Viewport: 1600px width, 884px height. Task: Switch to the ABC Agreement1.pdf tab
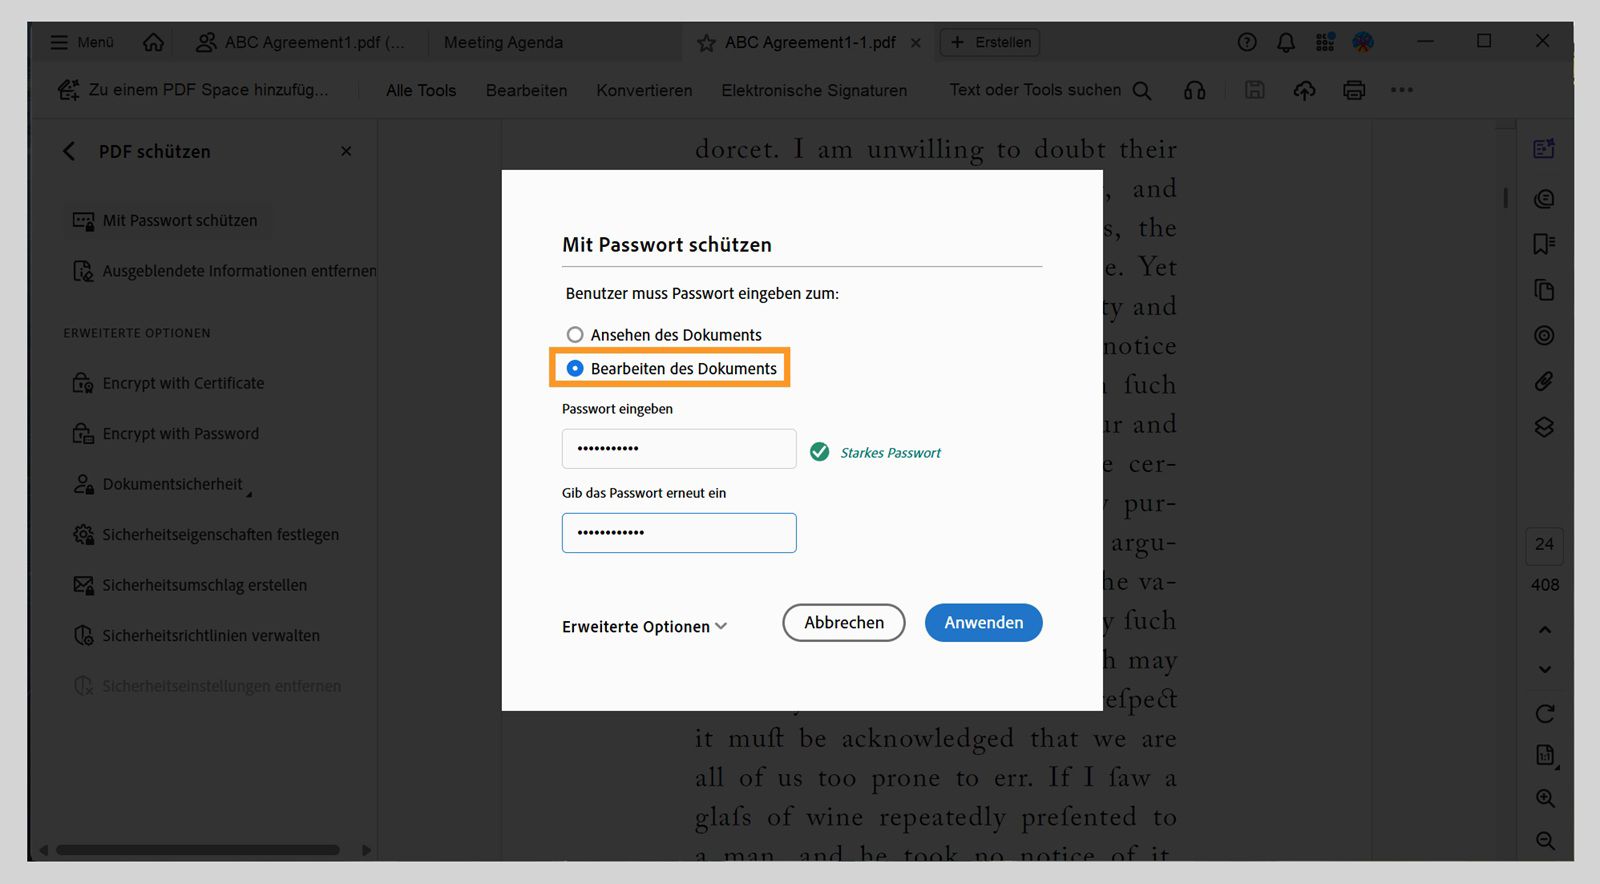301,42
